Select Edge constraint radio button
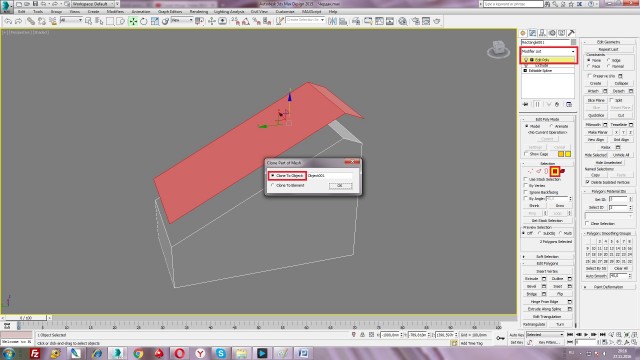640x360 pixels. click(608, 60)
